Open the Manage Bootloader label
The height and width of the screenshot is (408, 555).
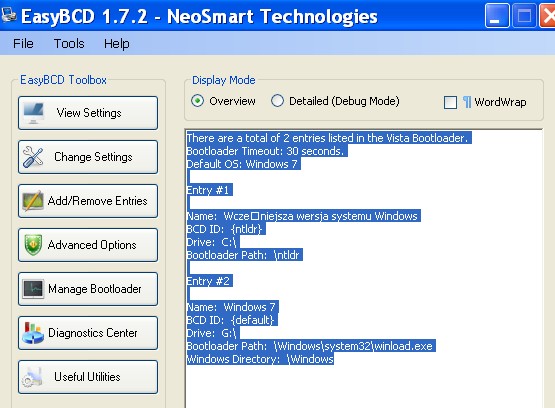pyautogui.click(x=95, y=289)
